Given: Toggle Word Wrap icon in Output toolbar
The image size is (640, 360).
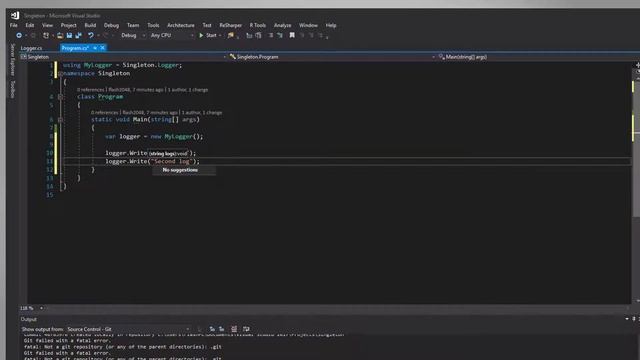Looking at the screenshot, I should 246,329.
